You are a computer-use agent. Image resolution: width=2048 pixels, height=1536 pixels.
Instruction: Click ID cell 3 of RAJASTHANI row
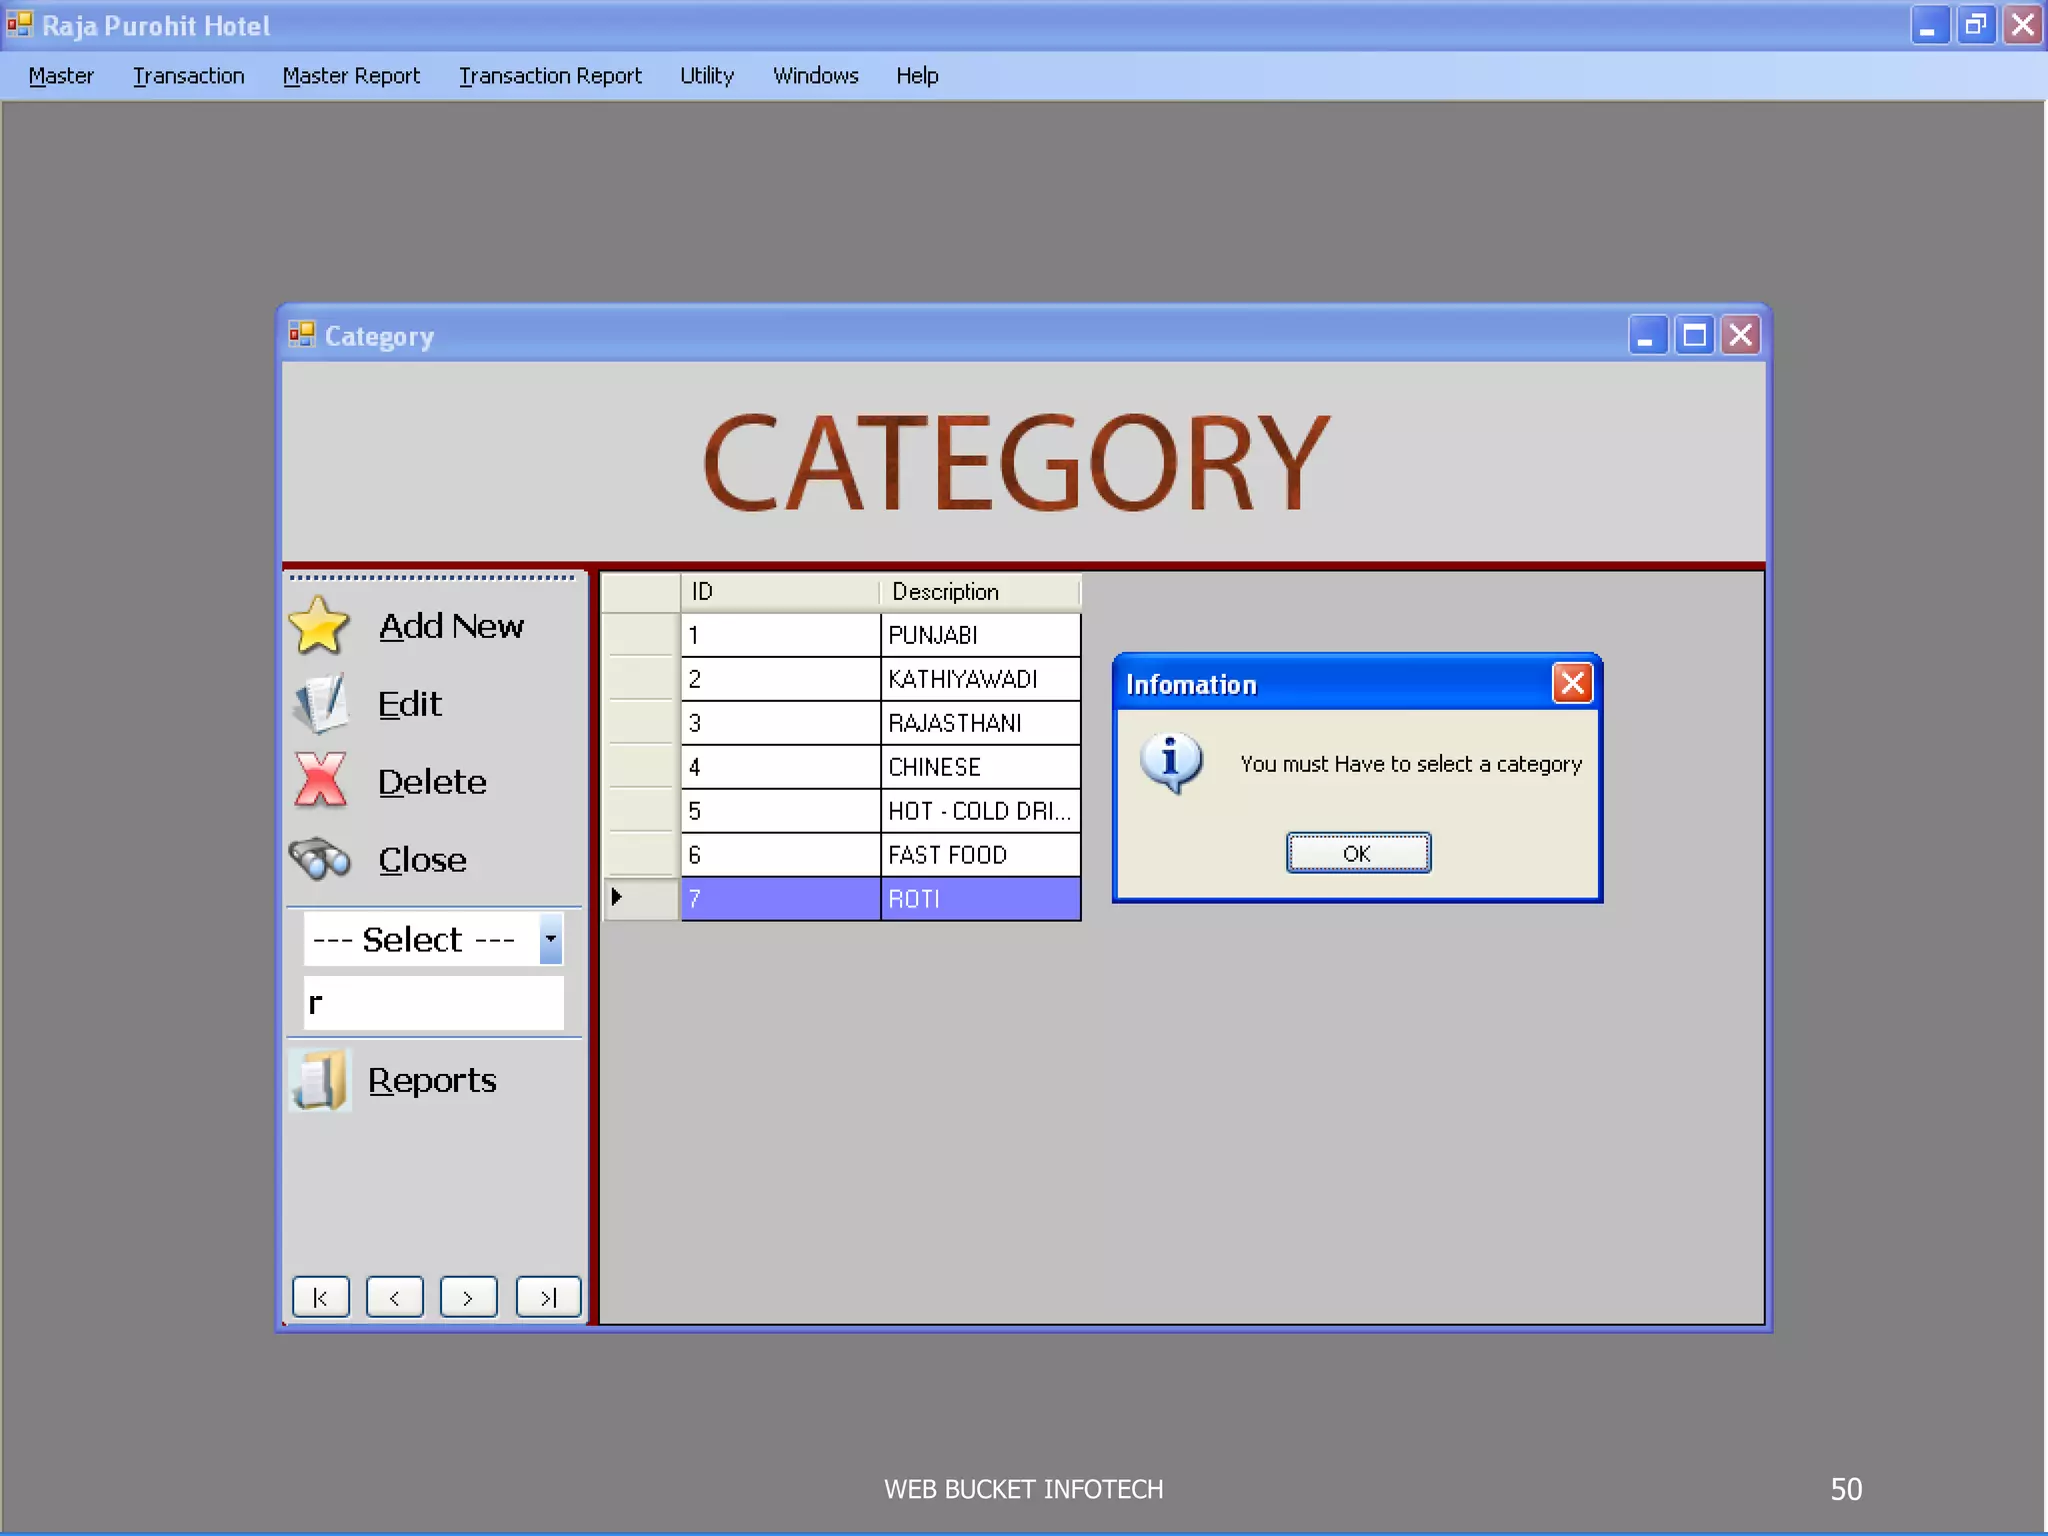click(780, 723)
